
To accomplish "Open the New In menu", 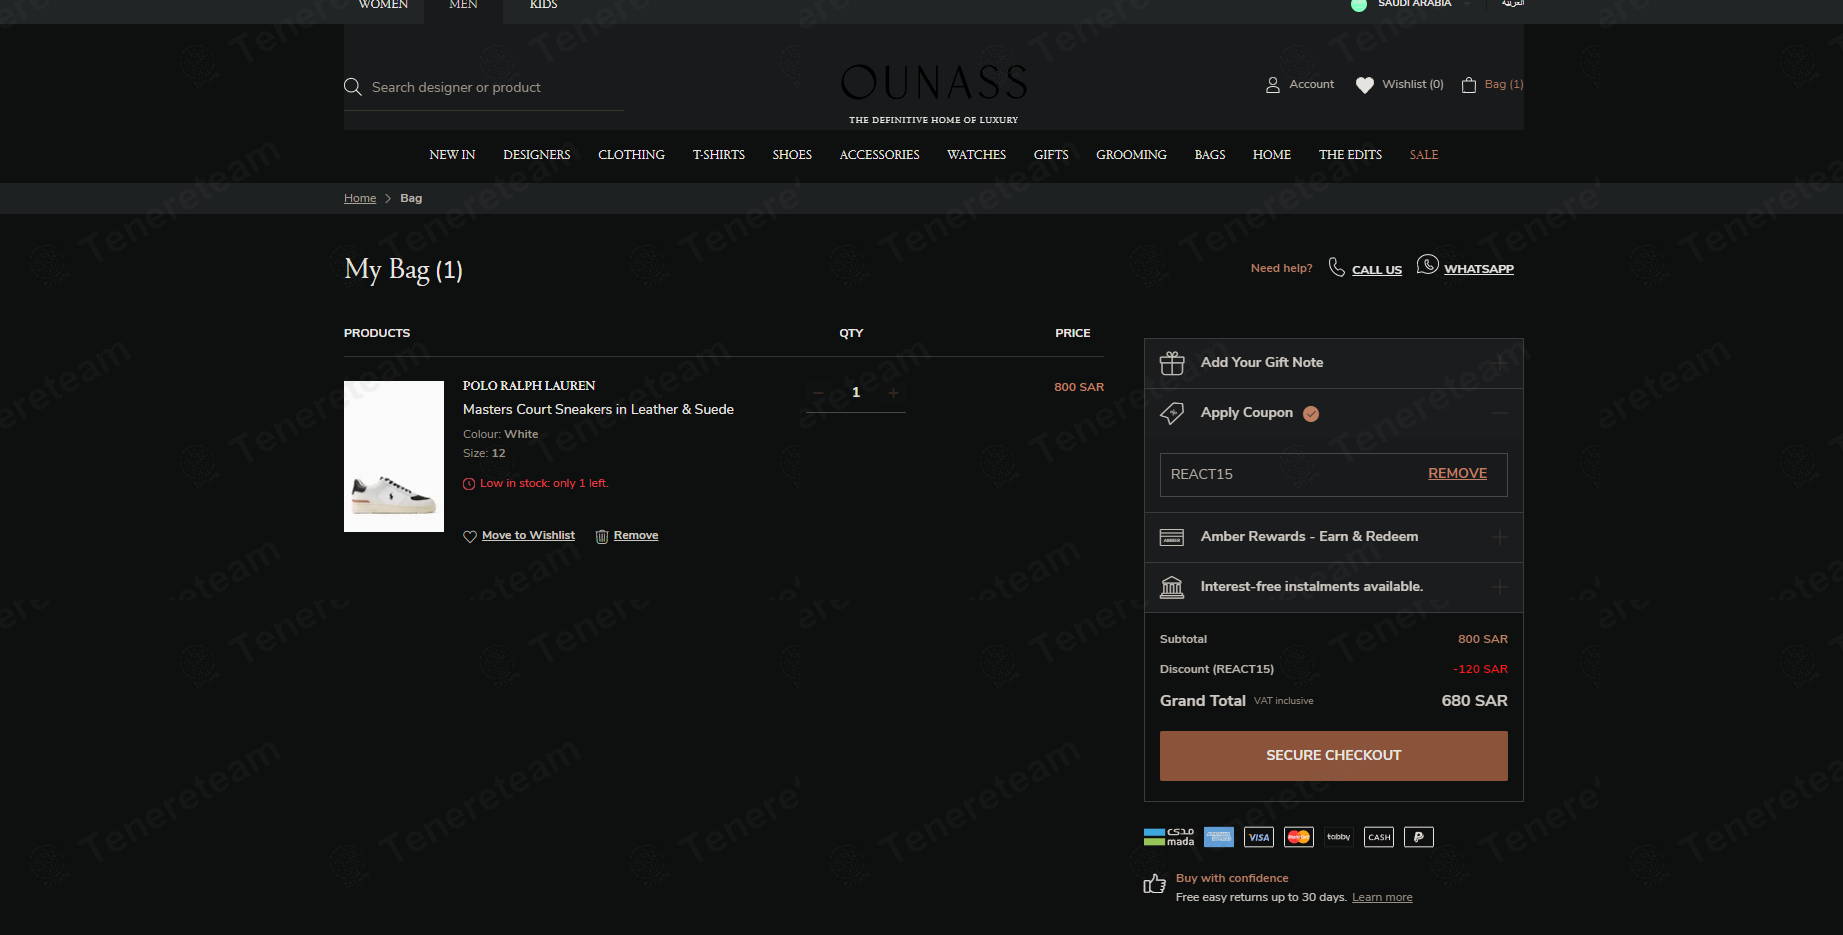I will click(x=452, y=155).
